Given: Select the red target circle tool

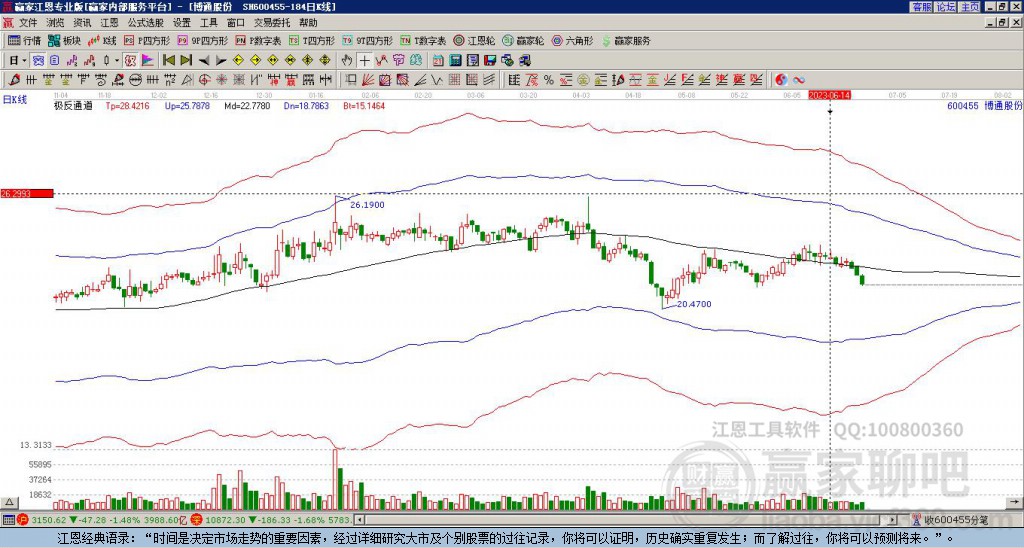Looking at the screenshot, I should click(204, 80).
